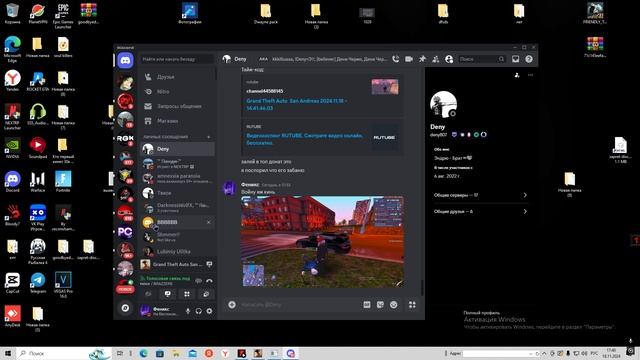Click the Discord header search field
Image resolution: width=640 pixels, height=360 pixels.
click(x=481, y=59)
